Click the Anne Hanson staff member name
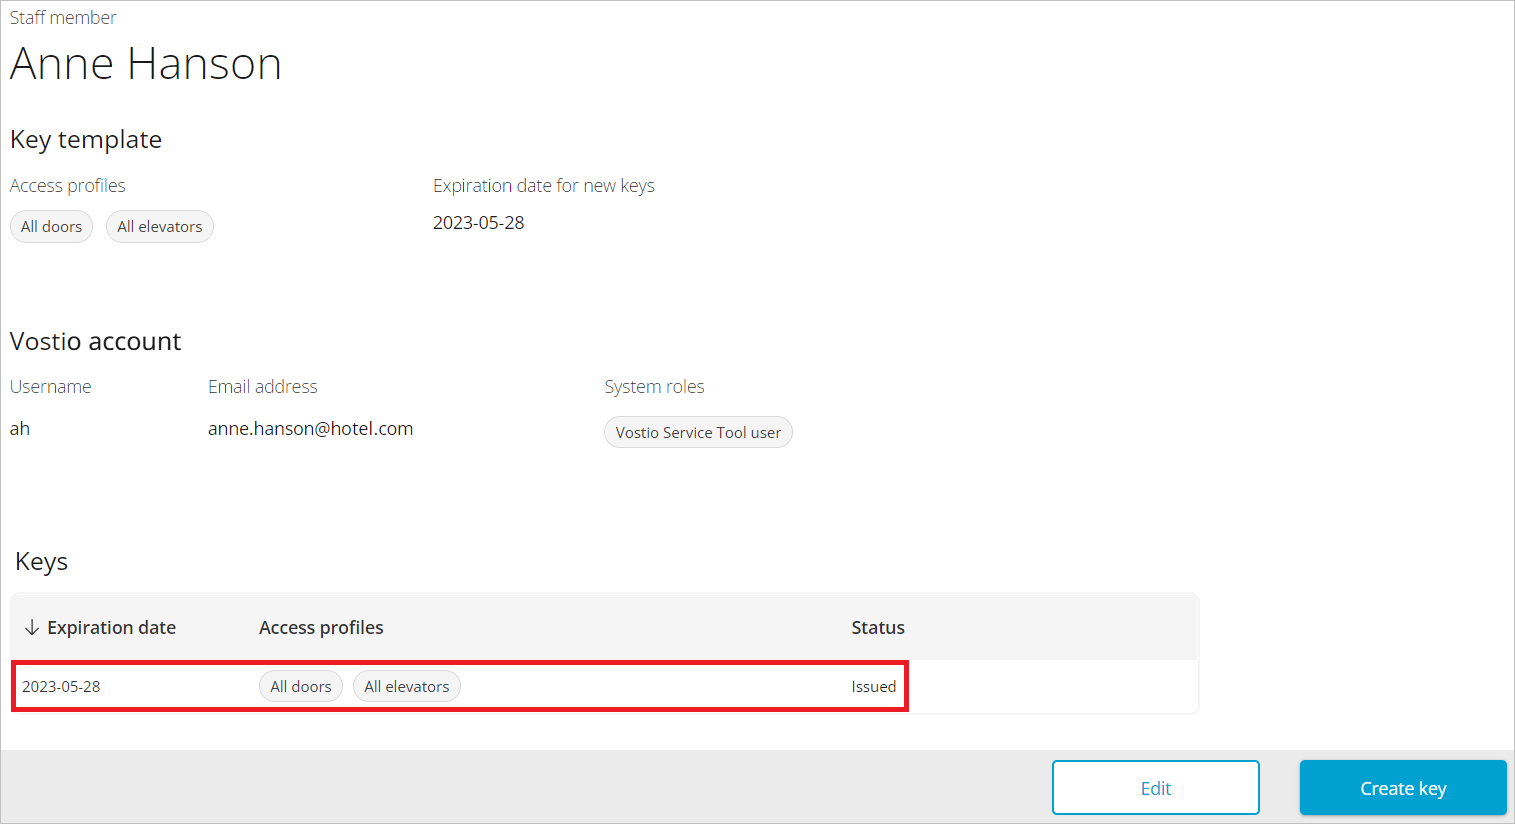The height and width of the screenshot is (824, 1515). (x=146, y=64)
